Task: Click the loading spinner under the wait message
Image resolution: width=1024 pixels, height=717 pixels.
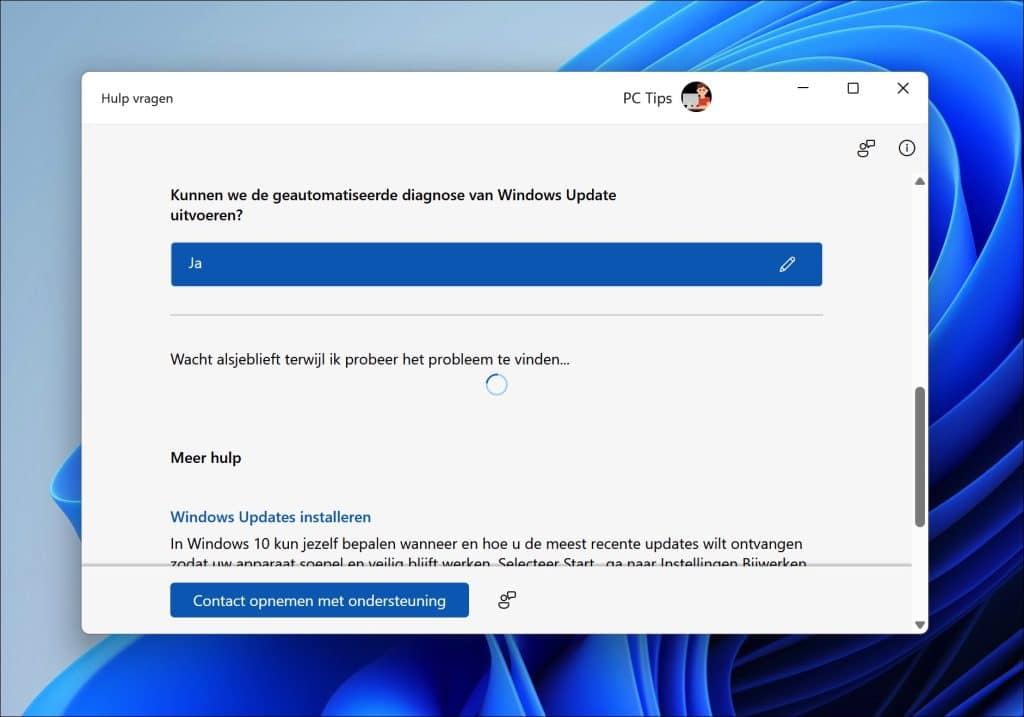Action: coord(496,385)
